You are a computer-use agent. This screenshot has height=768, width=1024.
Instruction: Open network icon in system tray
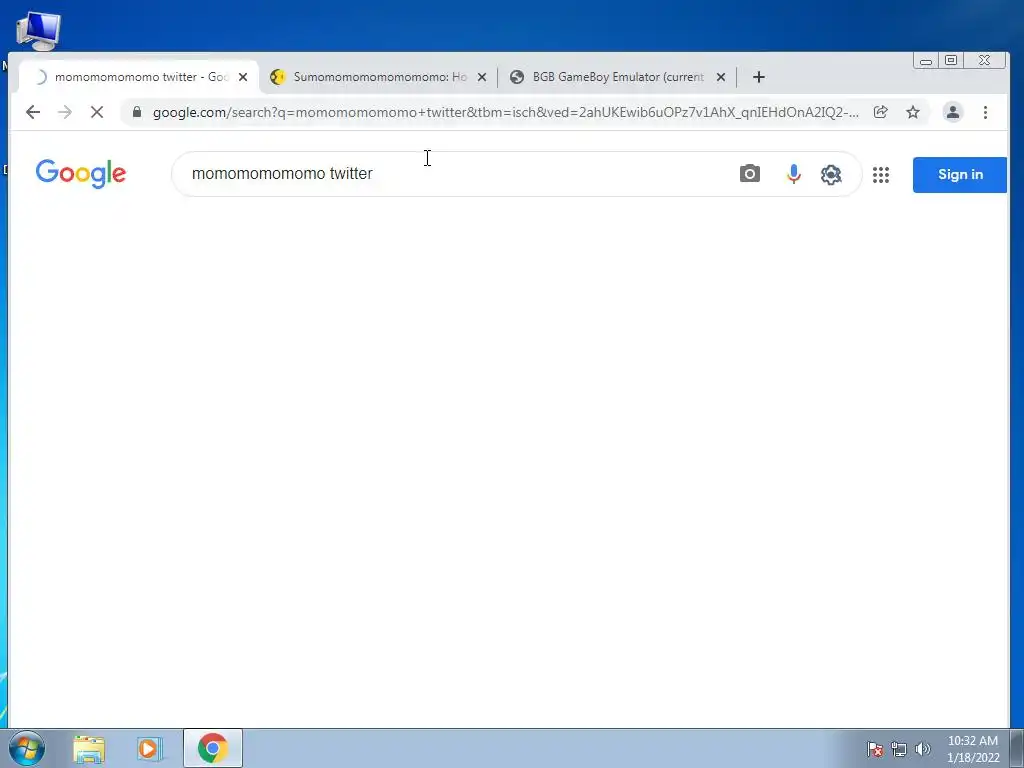coord(899,749)
